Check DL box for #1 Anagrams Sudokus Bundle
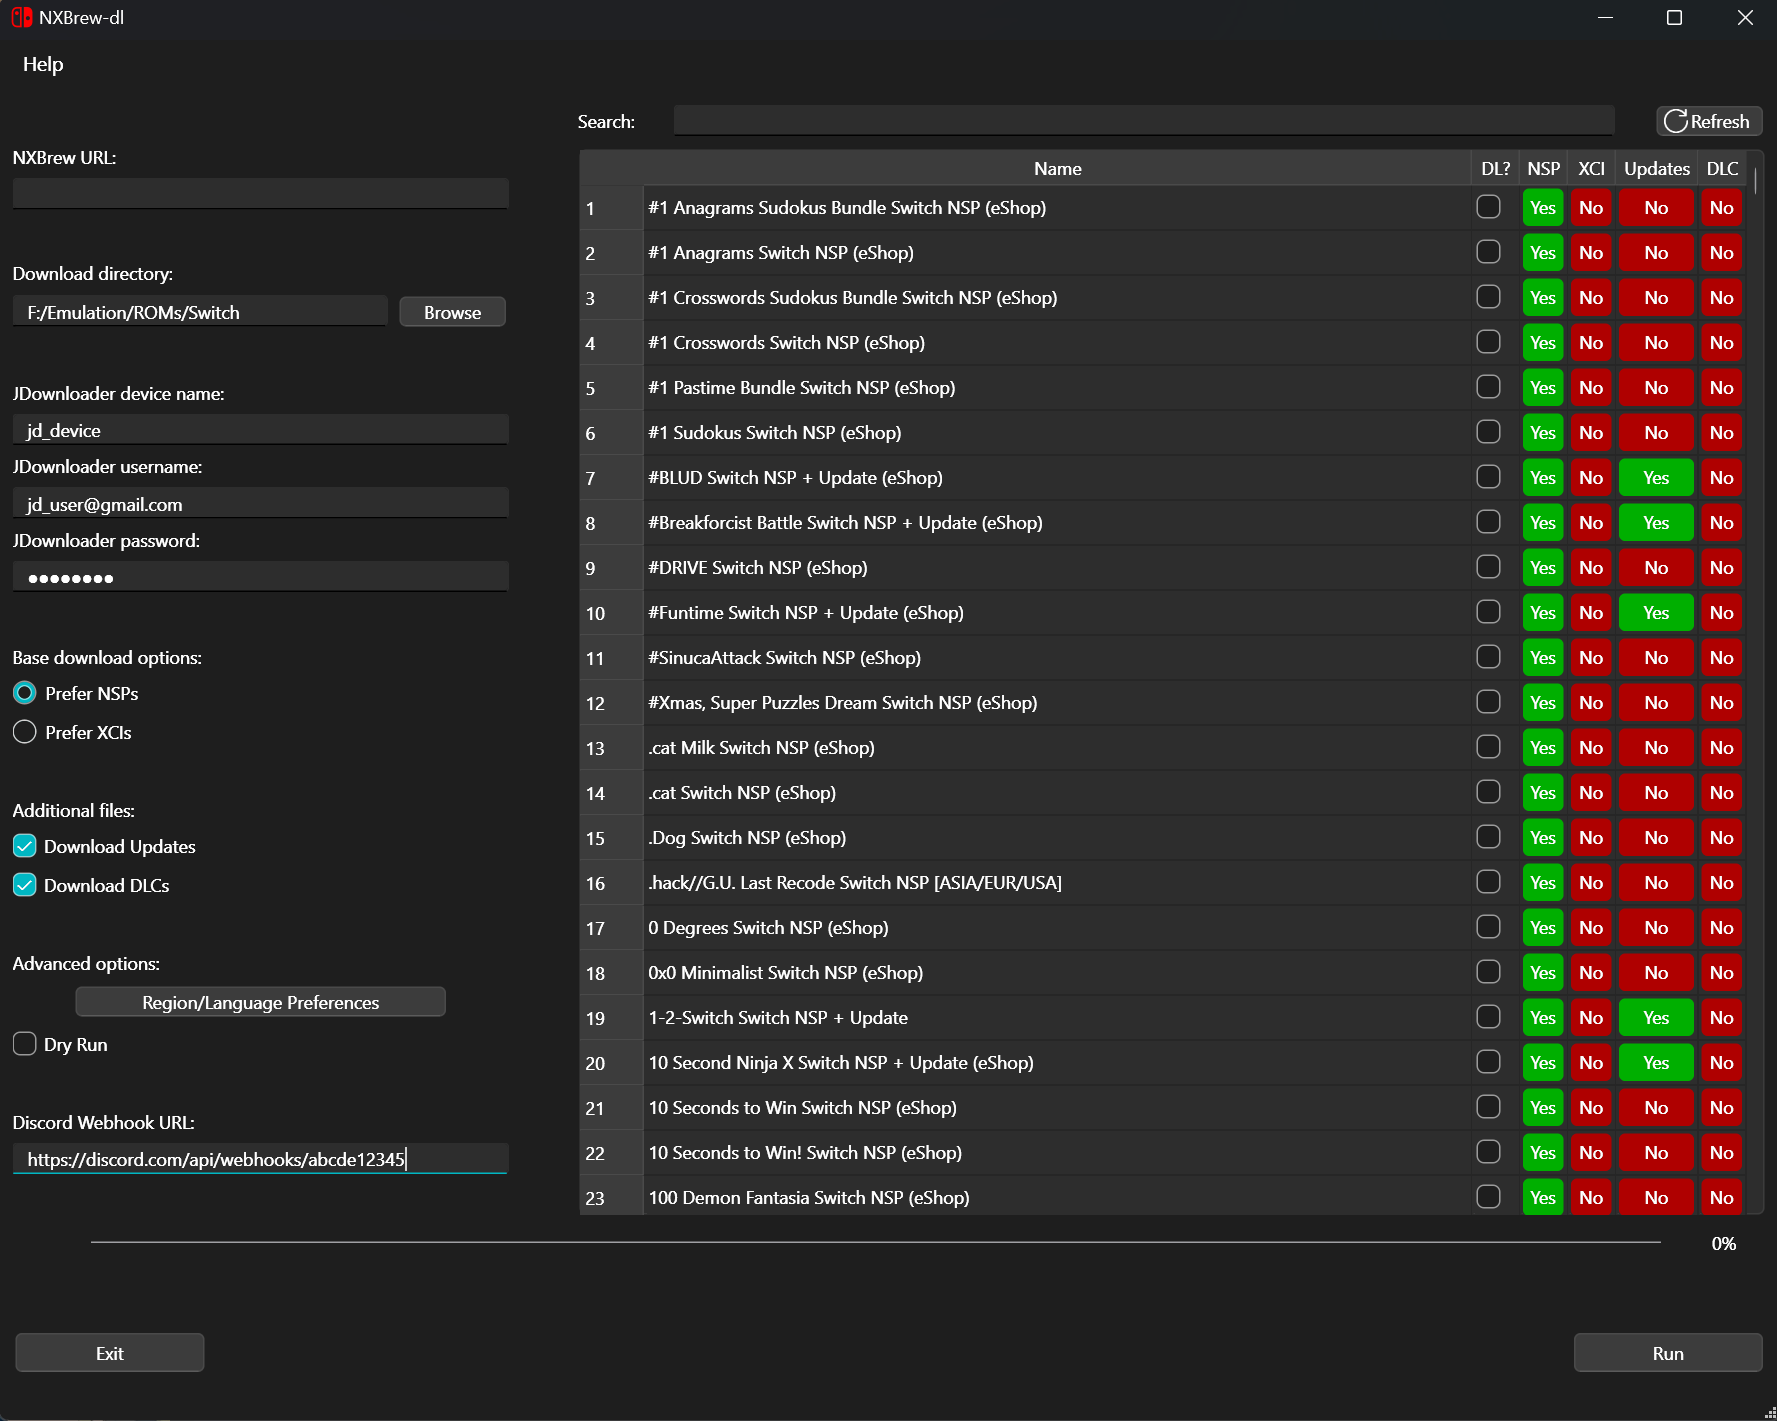Image resolution: width=1777 pixels, height=1421 pixels. [x=1488, y=207]
